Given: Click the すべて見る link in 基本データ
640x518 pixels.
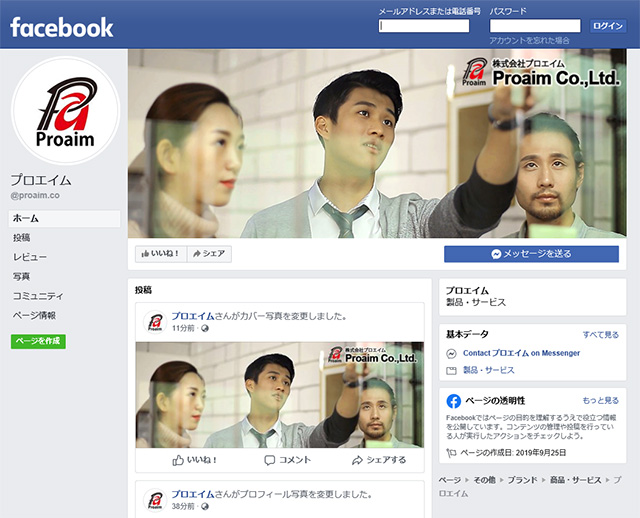Looking at the screenshot, I should click(x=600, y=335).
